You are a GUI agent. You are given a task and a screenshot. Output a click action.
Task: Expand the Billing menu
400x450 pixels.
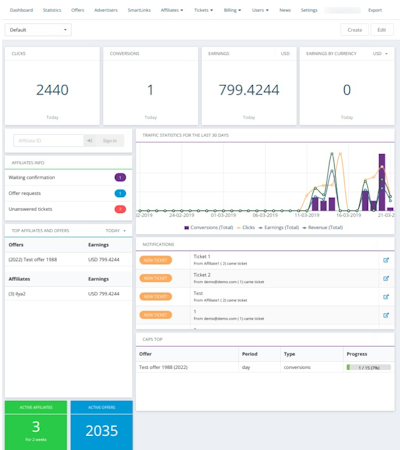232,10
